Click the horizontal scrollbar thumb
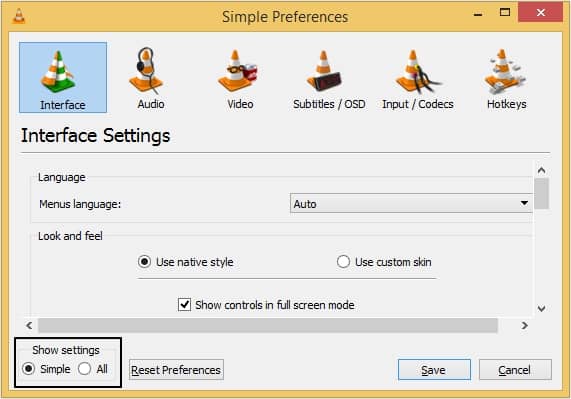The image size is (571, 399). [x=268, y=325]
